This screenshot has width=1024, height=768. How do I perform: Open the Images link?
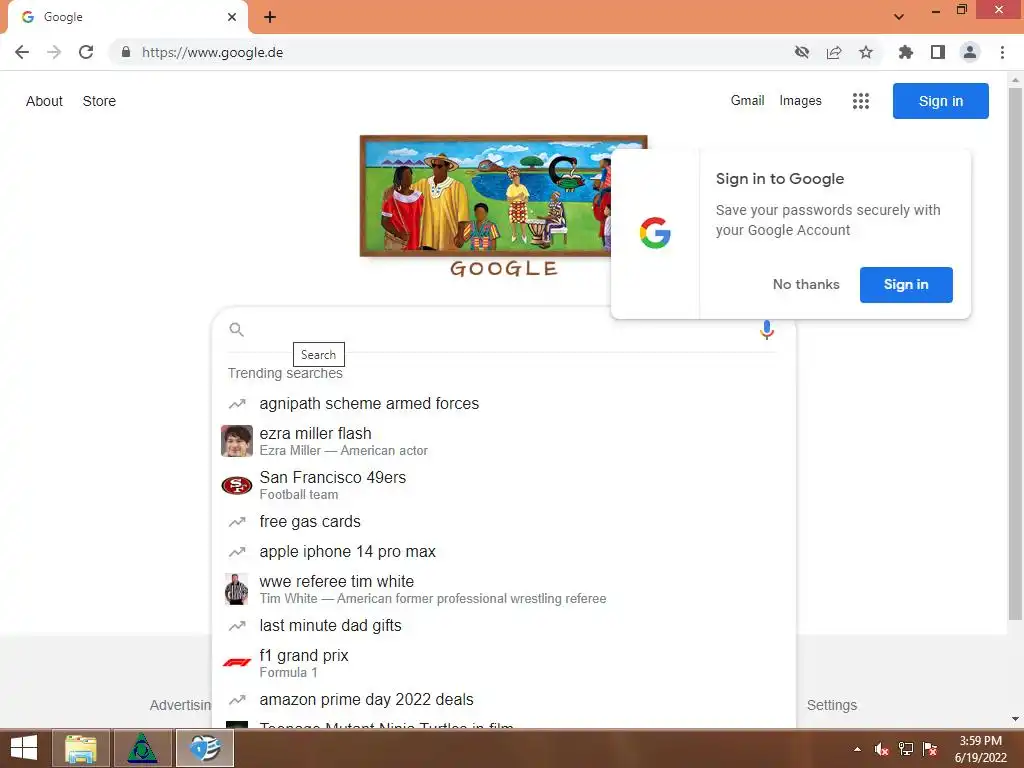click(x=800, y=101)
